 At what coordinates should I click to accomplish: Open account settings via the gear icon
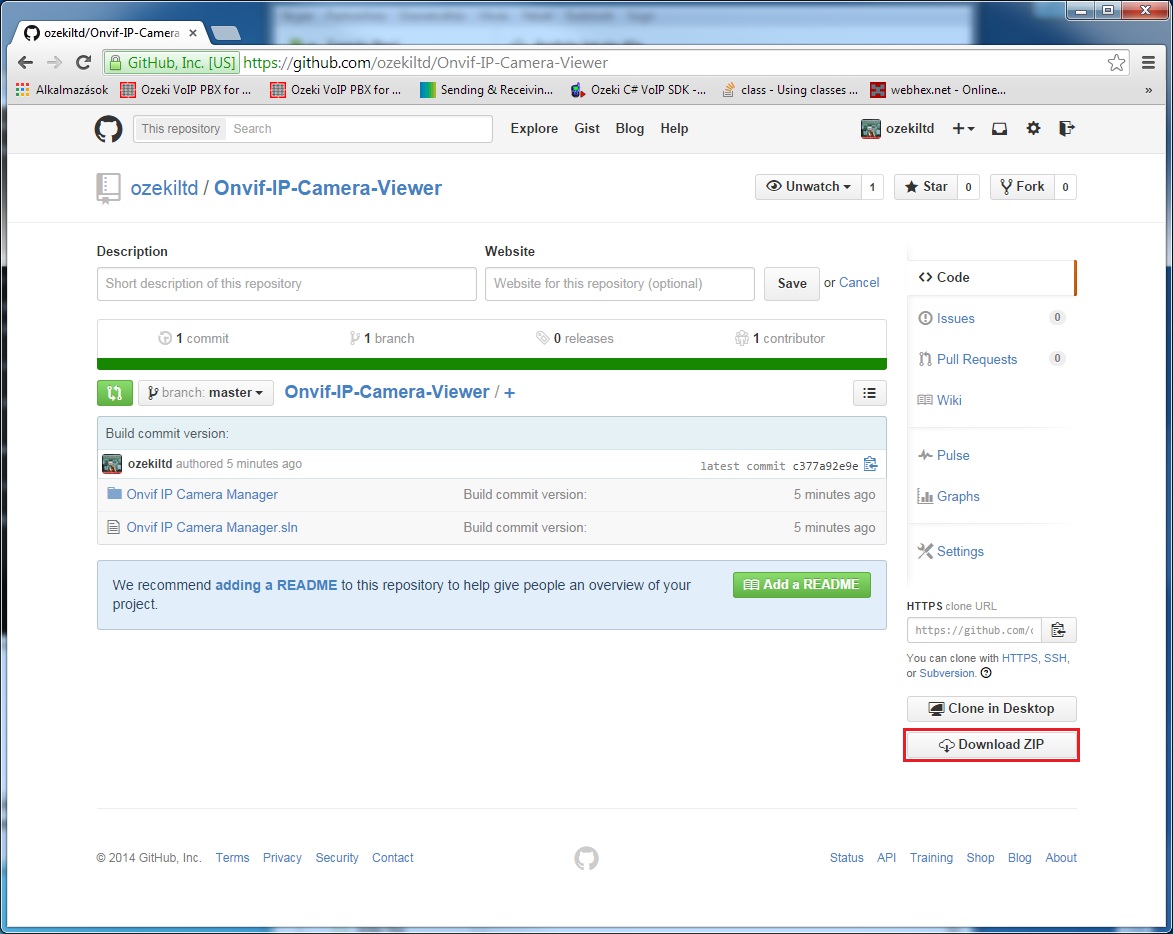point(1033,128)
